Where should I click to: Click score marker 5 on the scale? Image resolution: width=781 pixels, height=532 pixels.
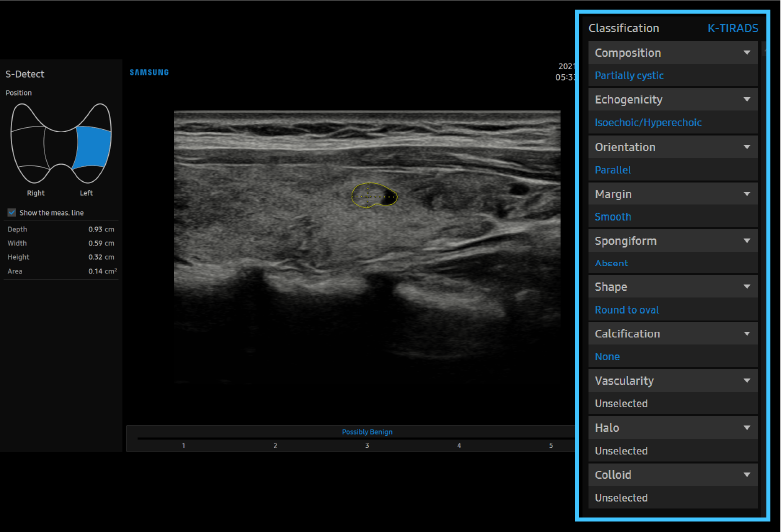(x=551, y=445)
